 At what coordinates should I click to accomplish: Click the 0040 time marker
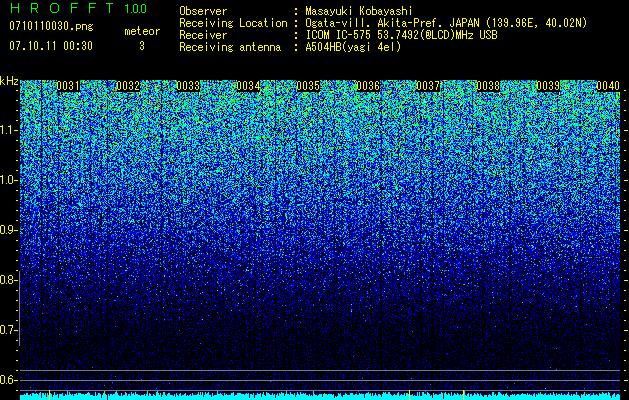click(608, 86)
